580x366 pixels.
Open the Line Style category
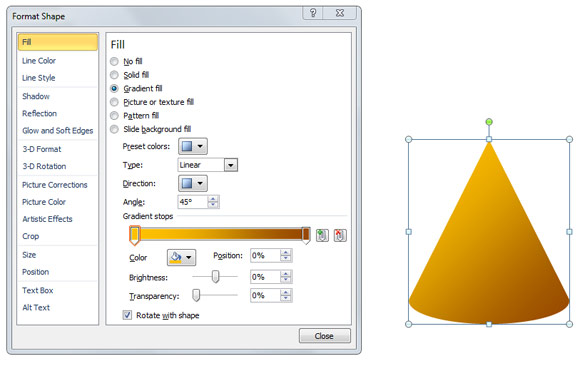pos(38,78)
